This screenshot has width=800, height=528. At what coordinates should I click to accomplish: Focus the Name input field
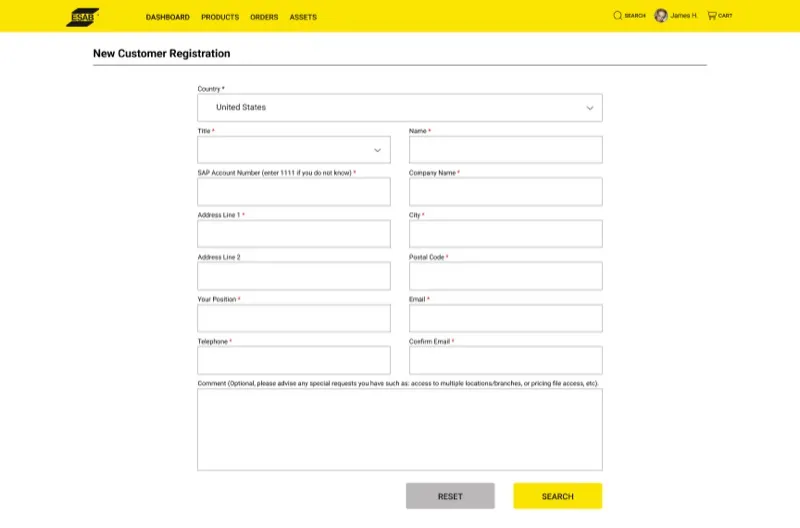tap(506, 150)
